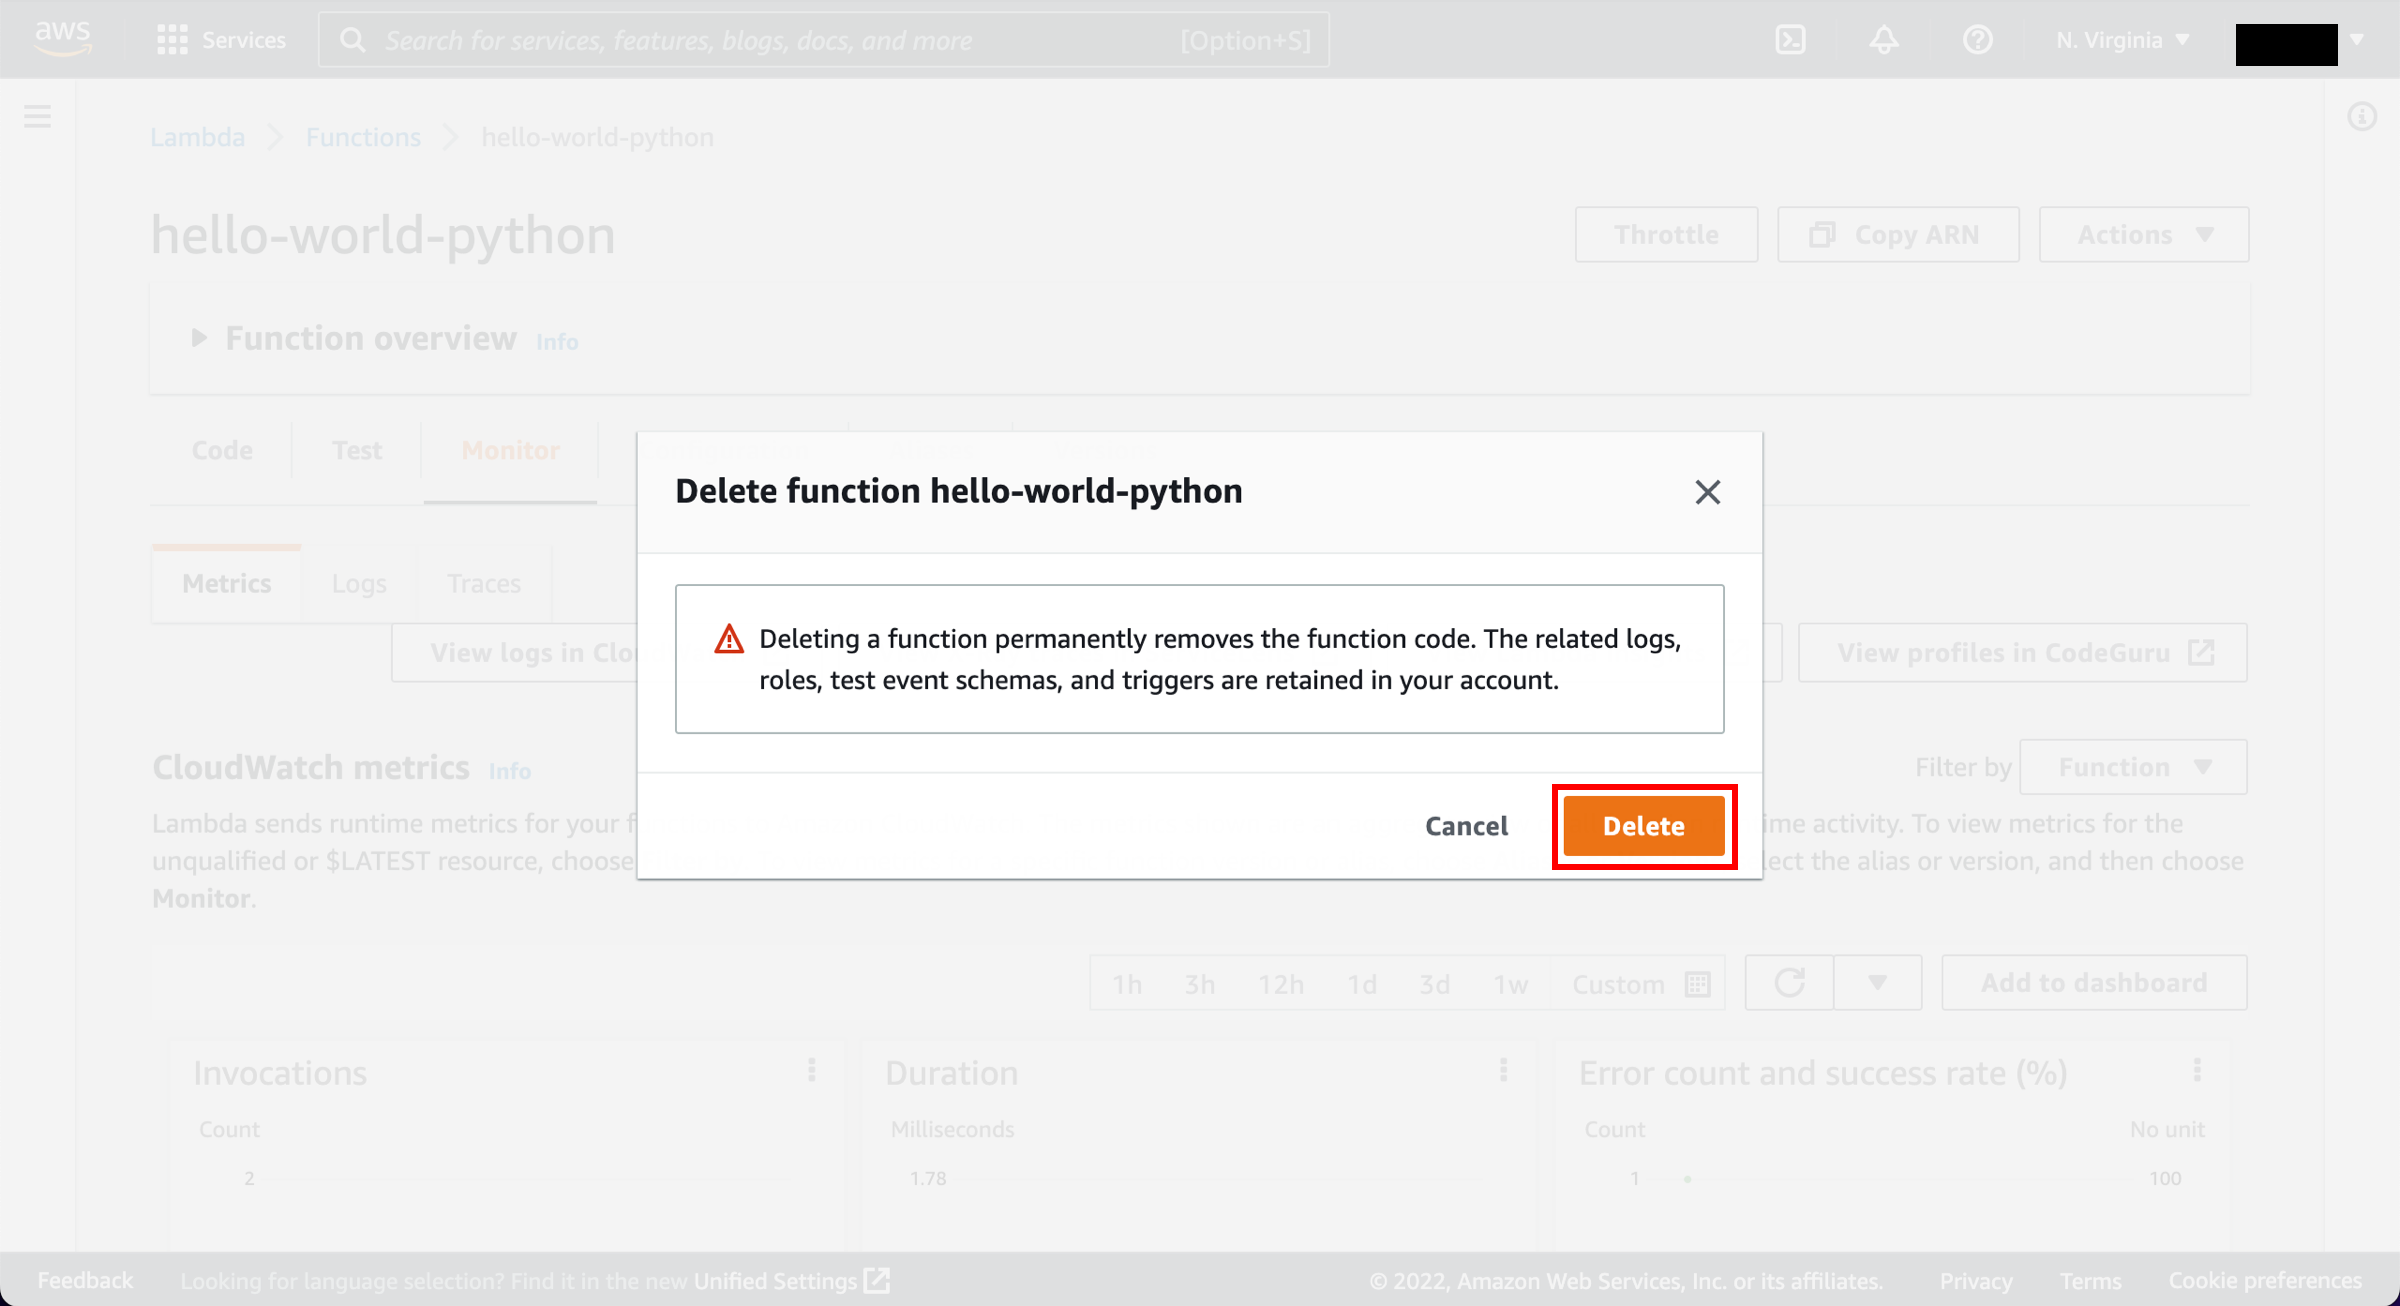Switch to the Code tab

(222, 450)
